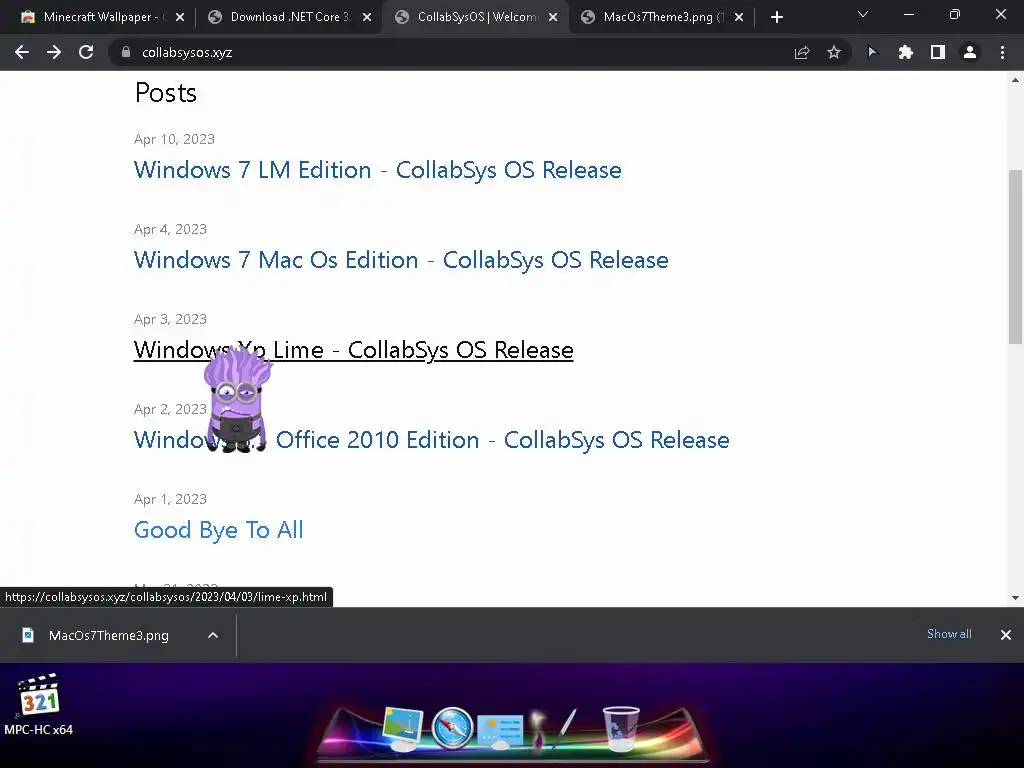The width and height of the screenshot is (1024, 768).
Task: Open Chrome's three-dot menu
Action: click(1002, 52)
